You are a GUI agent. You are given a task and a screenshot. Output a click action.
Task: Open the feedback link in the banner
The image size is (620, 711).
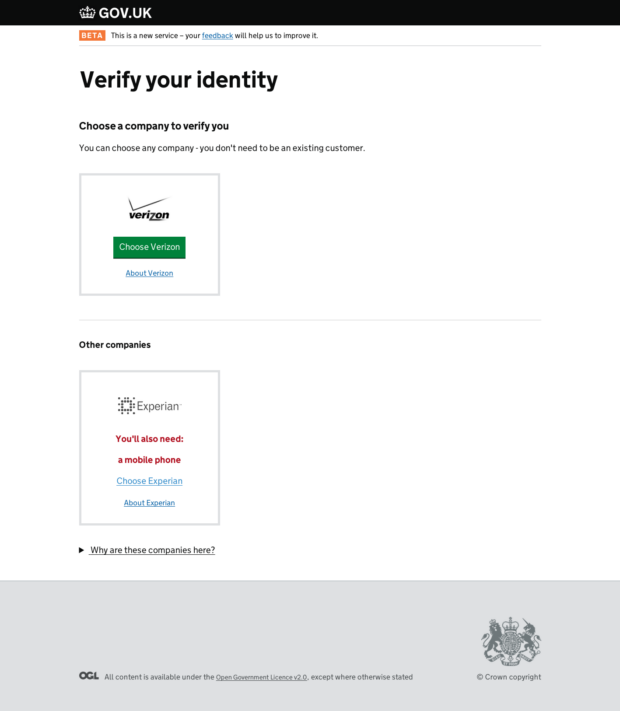(x=217, y=36)
